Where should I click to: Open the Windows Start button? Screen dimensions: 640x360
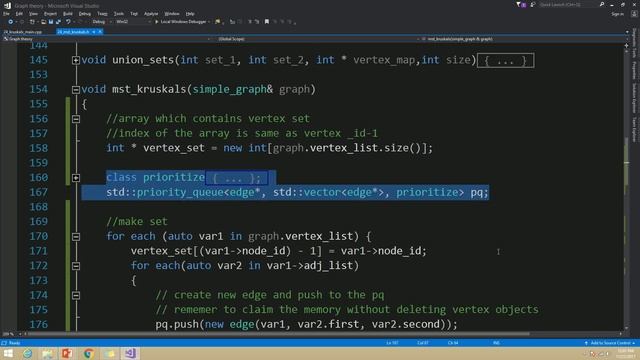click(8, 353)
